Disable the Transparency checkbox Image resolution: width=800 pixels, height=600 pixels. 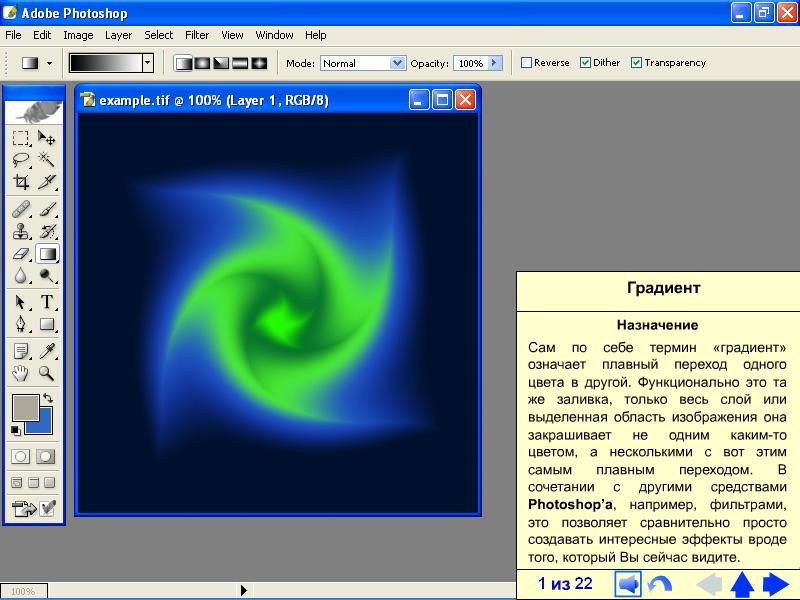(636, 62)
